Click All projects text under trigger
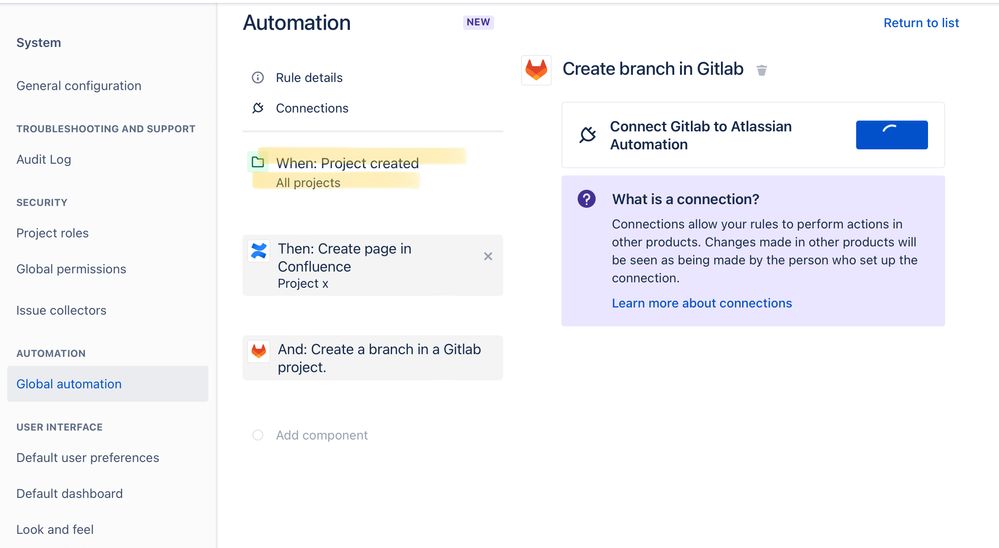The height and width of the screenshot is (548, 999). point(308,183)
